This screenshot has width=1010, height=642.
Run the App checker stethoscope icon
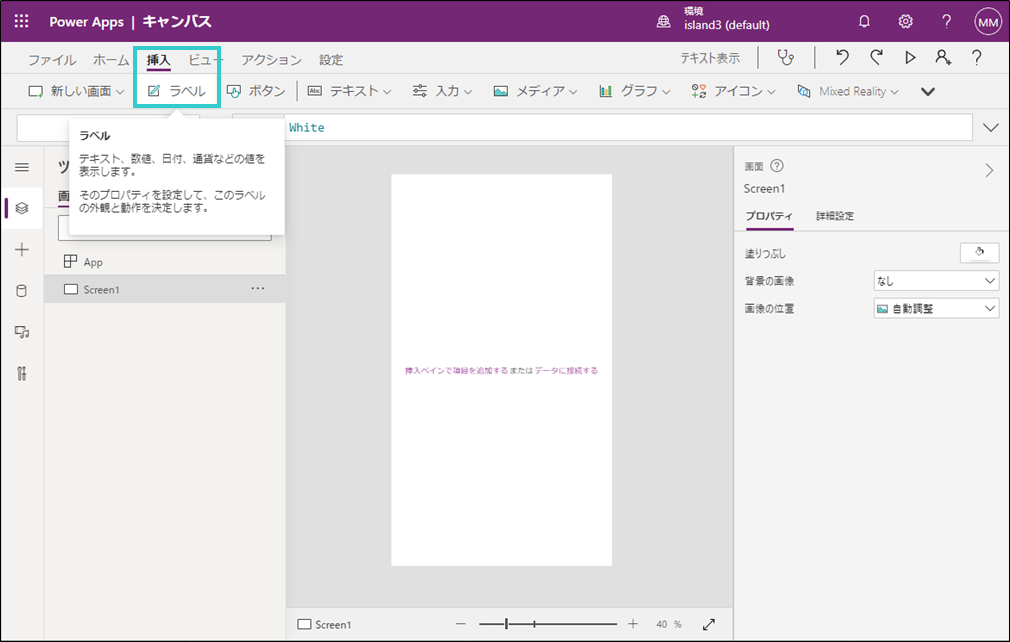pyautogui.click(x=786, y=59)
